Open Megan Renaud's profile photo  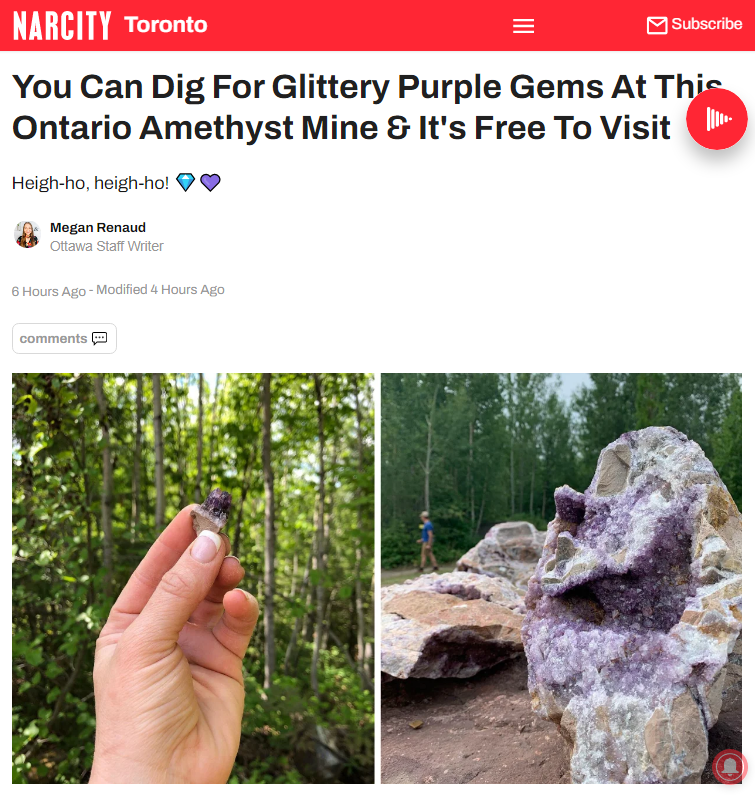(27, 235)
